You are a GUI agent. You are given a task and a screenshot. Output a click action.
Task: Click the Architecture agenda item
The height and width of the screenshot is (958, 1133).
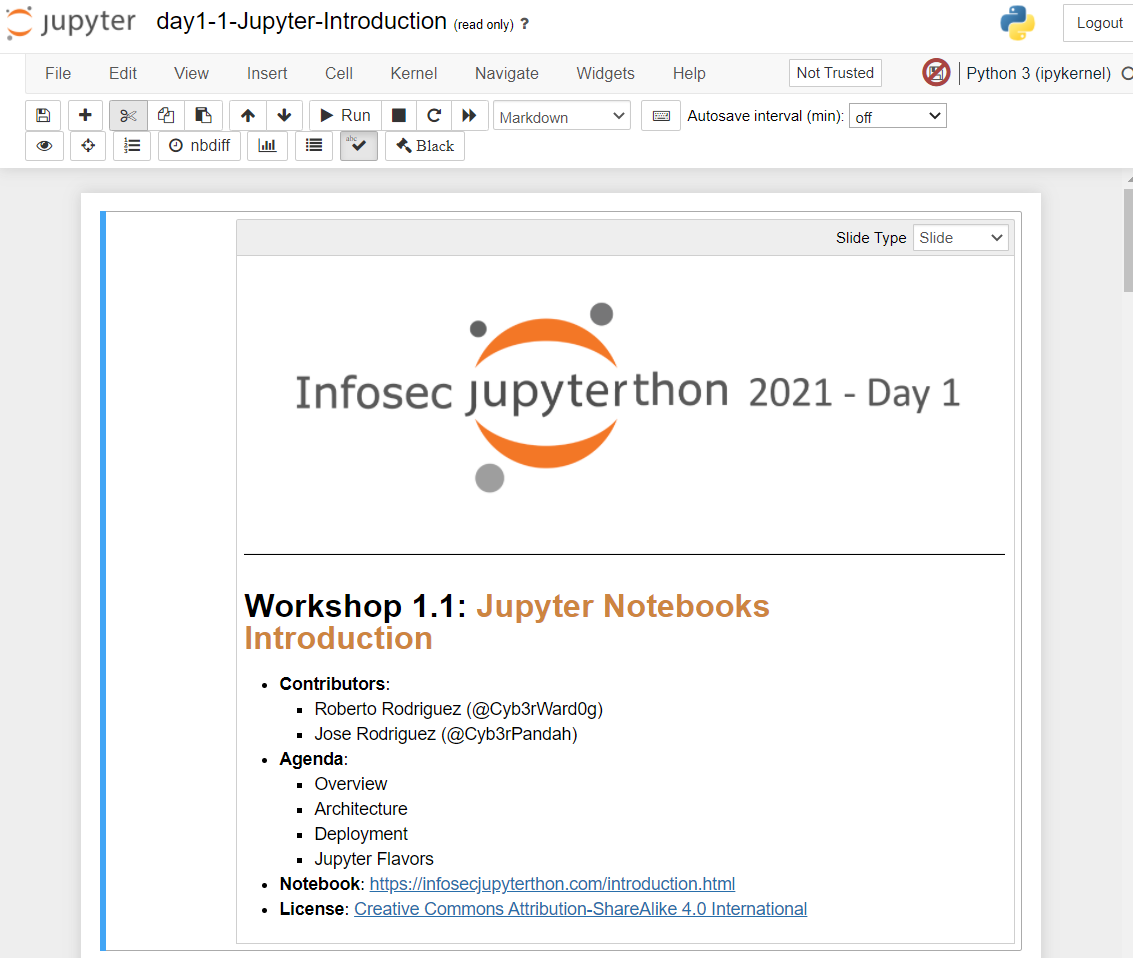361,809
